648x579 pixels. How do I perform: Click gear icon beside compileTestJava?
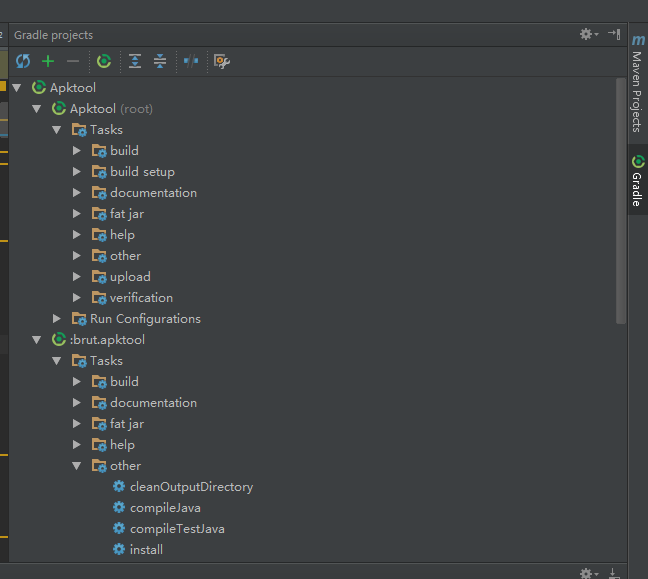[x=119, y=528]
